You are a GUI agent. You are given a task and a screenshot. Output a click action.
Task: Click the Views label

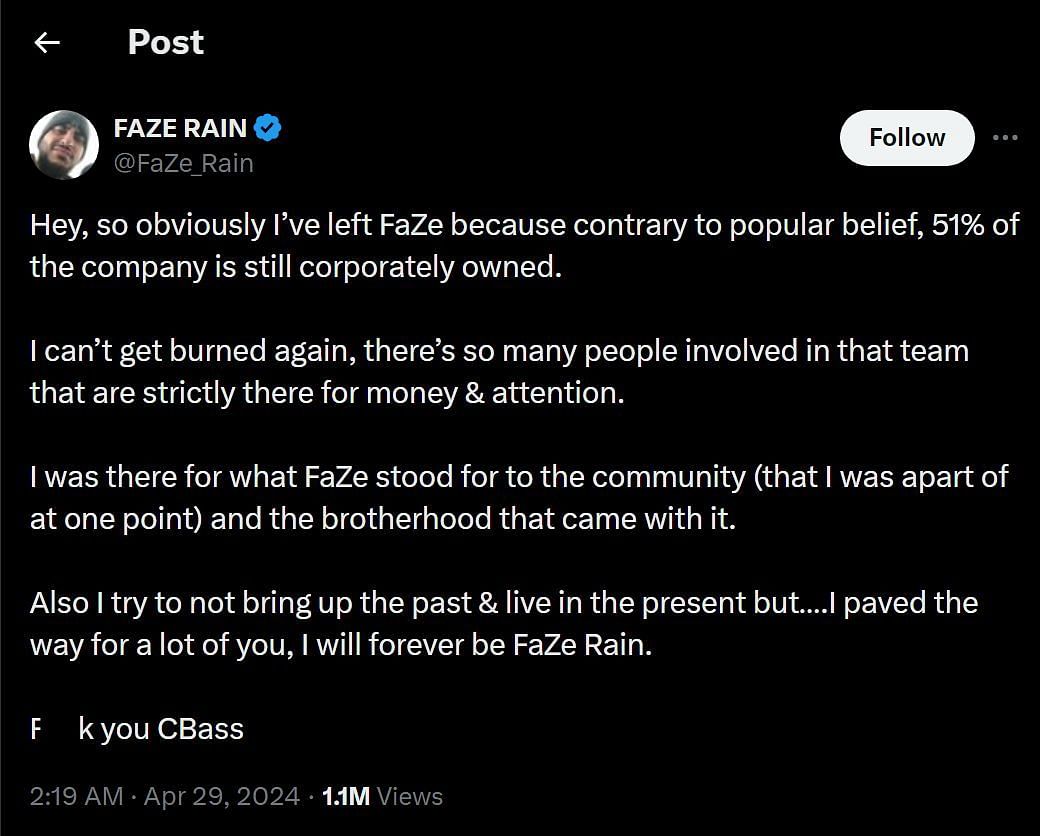coord(410,796)
